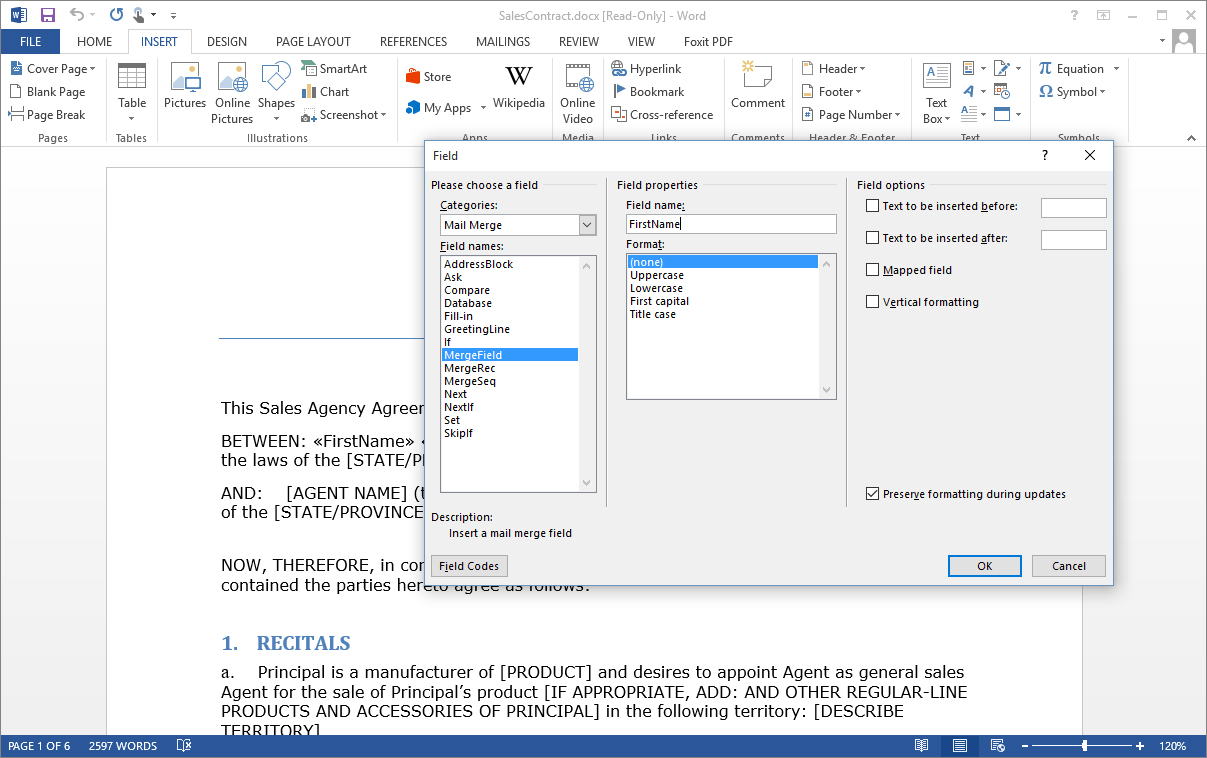Switch to Read Mode in the status bar
The height and width of the screenshot is (758, 1207).
921,745
